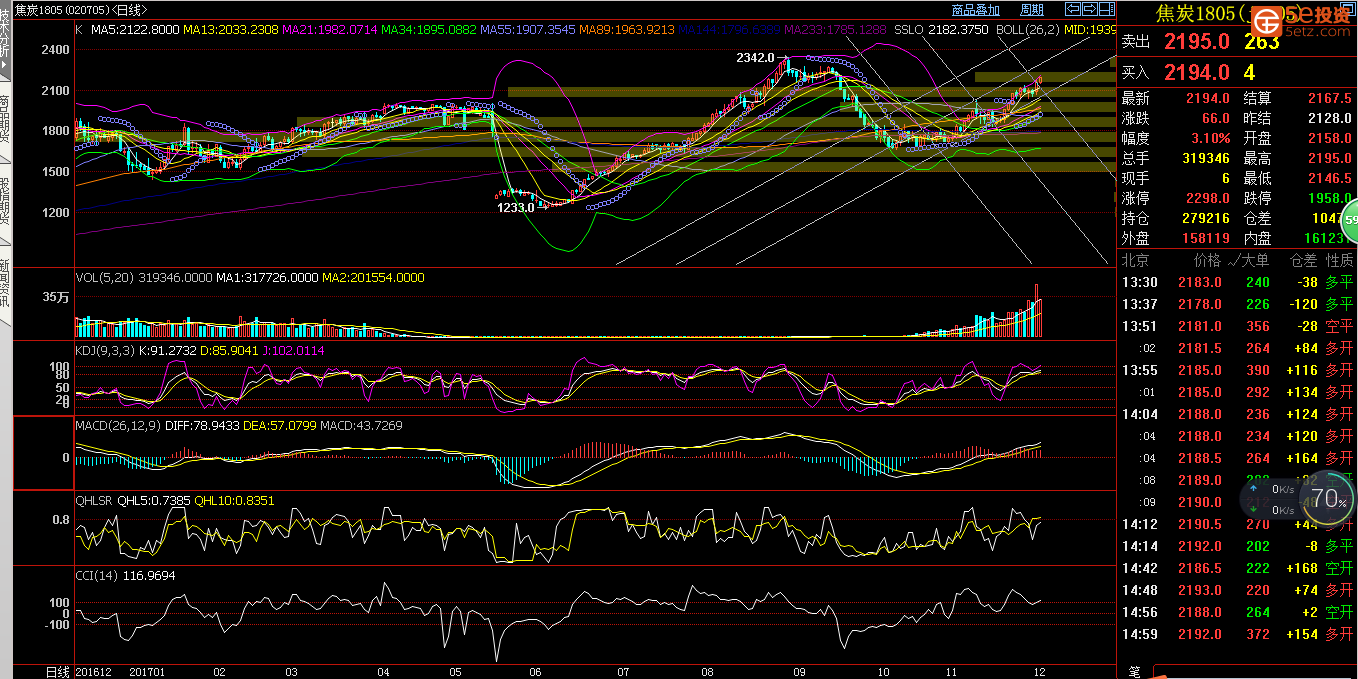Click the 跌停 value 1958.0

click(x=1330, y=199)
